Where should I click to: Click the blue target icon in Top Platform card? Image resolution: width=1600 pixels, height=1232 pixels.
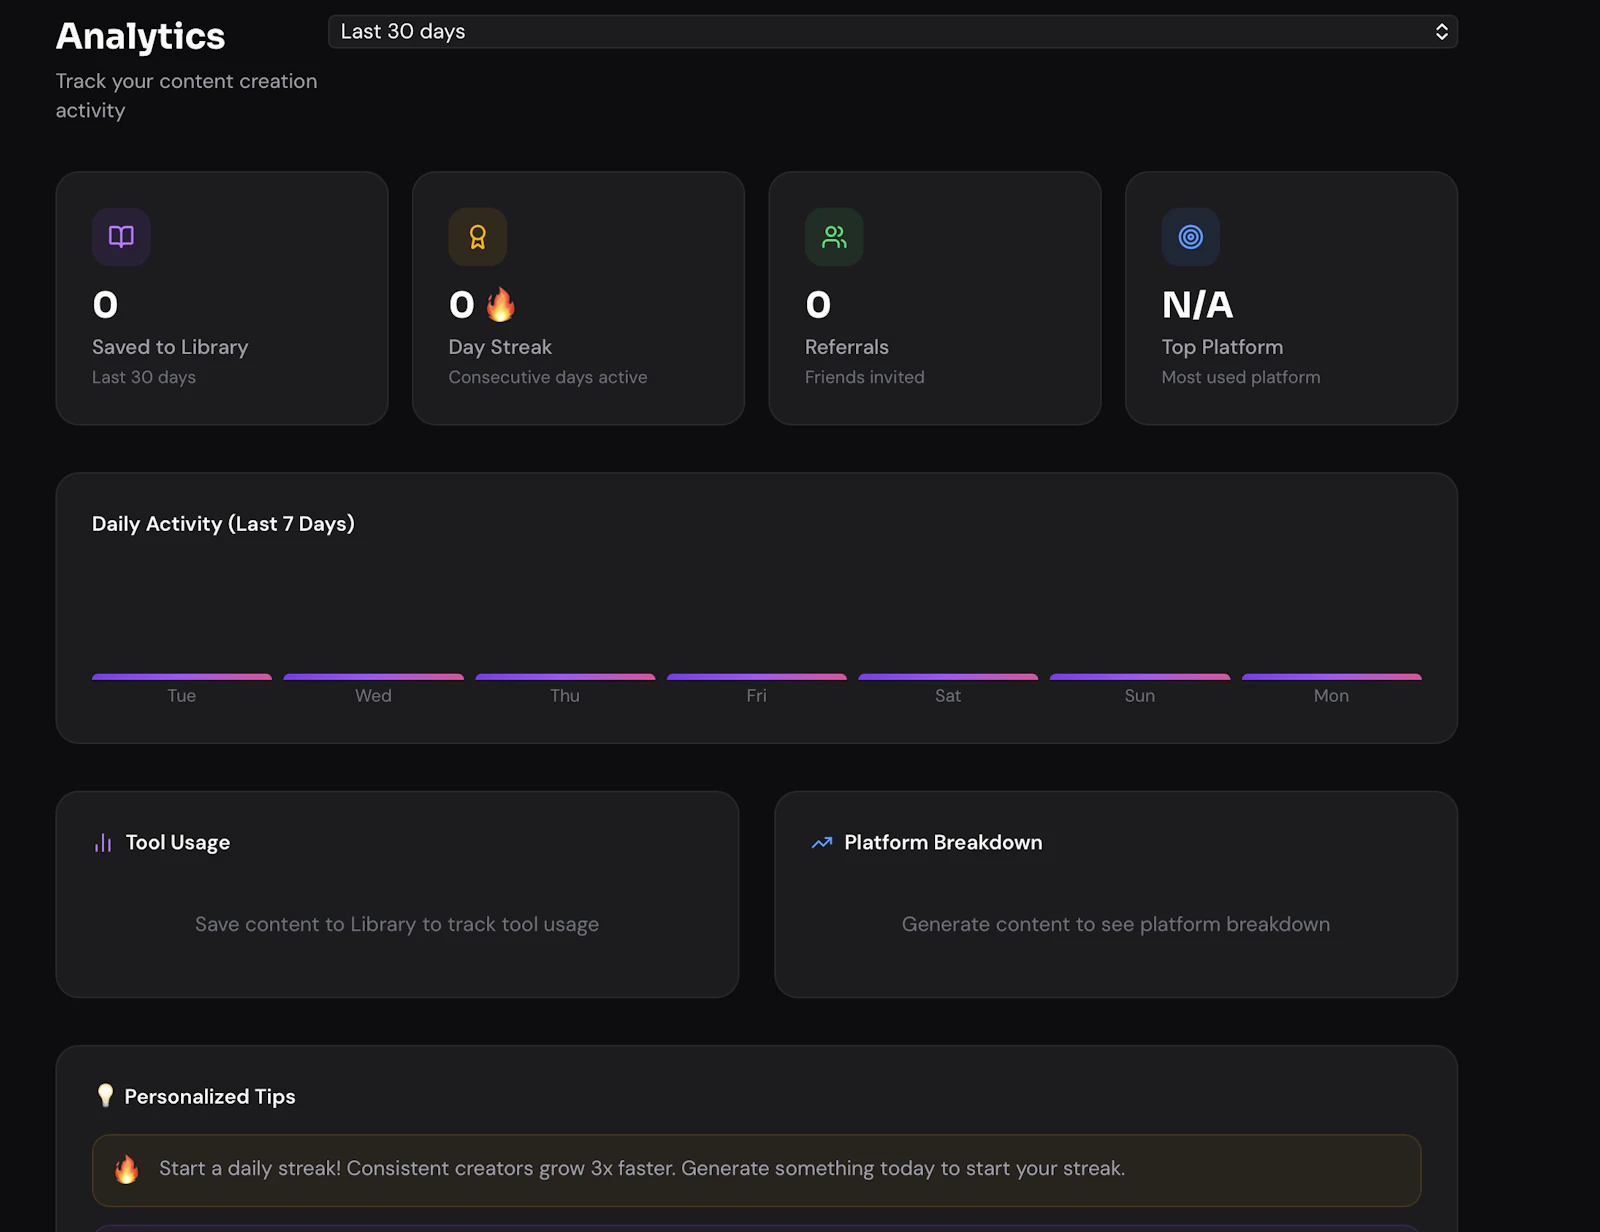[x=1190, y=237]
